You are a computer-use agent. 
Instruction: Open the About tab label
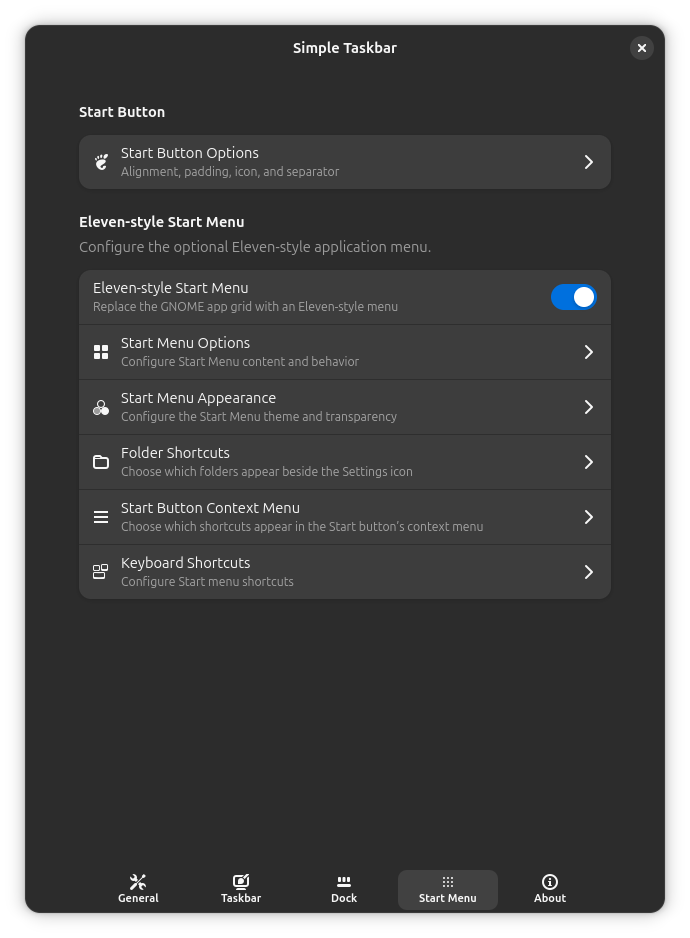(550, 898)
